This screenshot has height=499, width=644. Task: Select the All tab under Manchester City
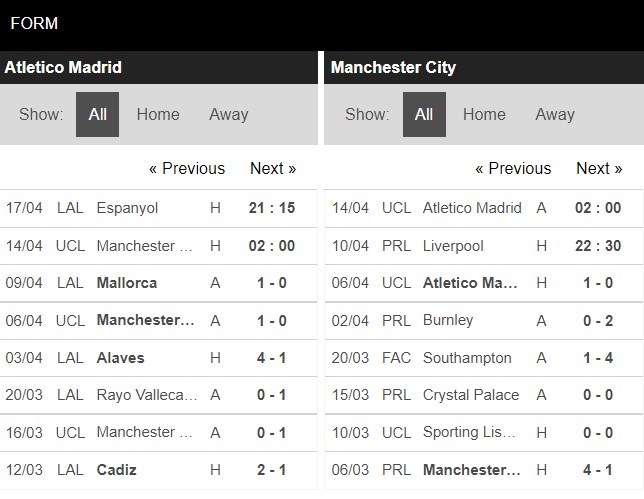click(x=424, y=114)
